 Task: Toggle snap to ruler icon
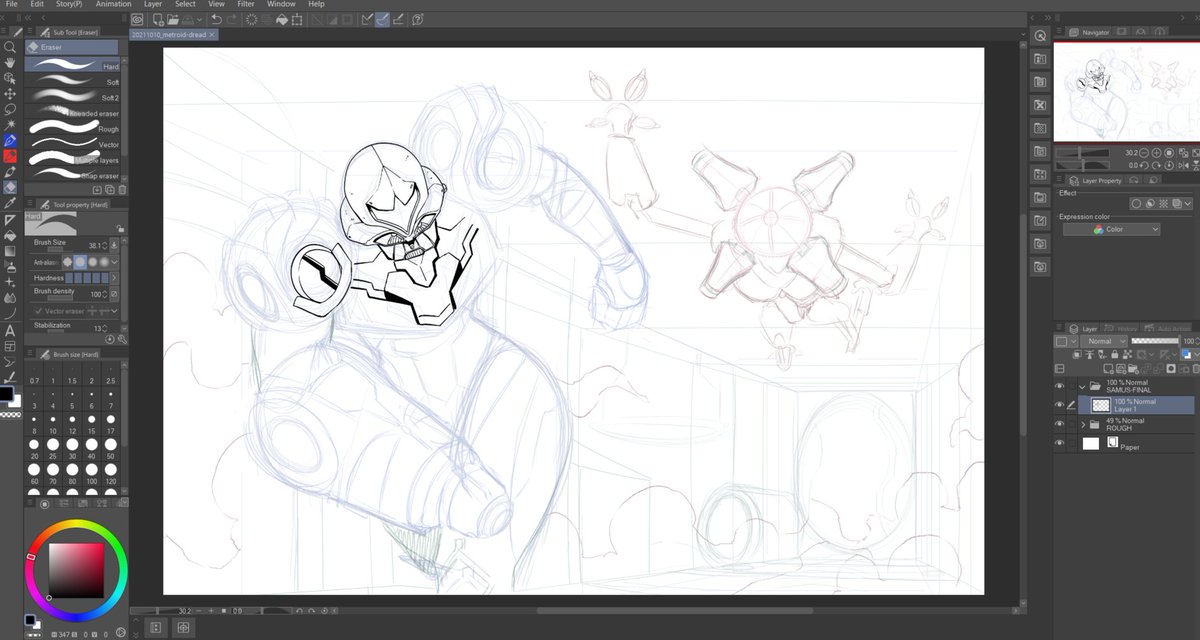(x=368, y=19)
